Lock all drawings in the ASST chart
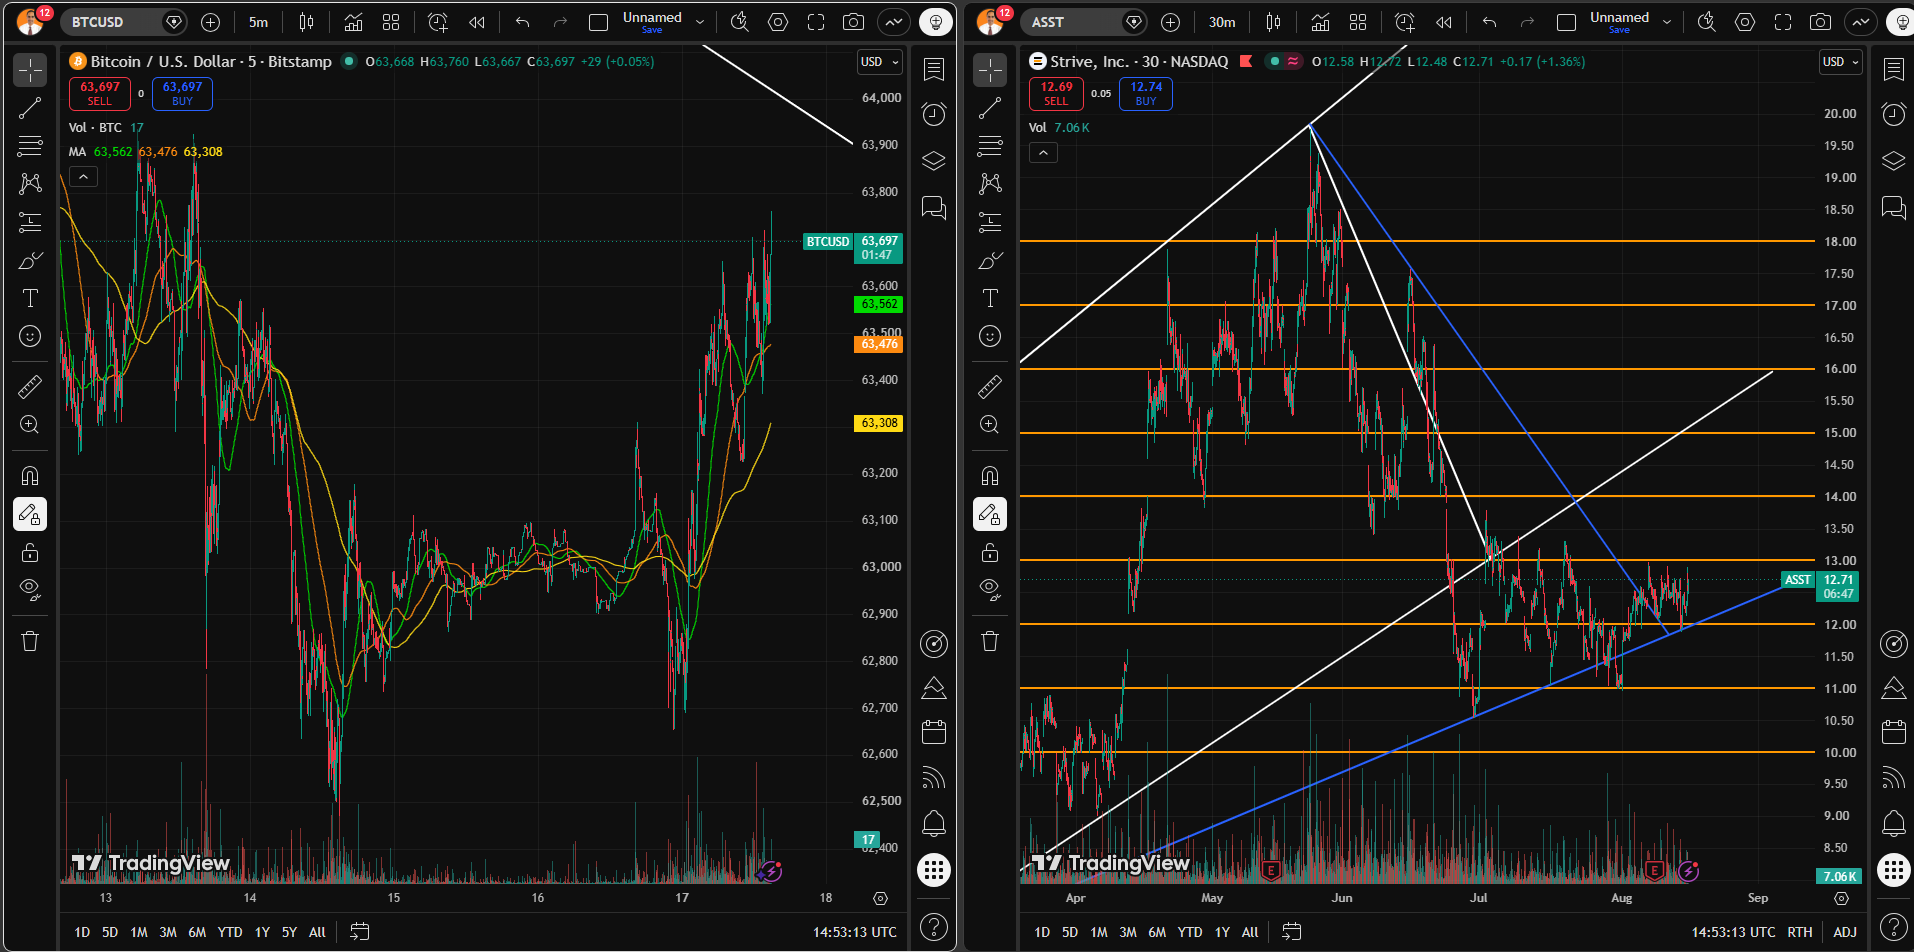Viewport: 1914px width, 952px height. click(x=990, y=552)
